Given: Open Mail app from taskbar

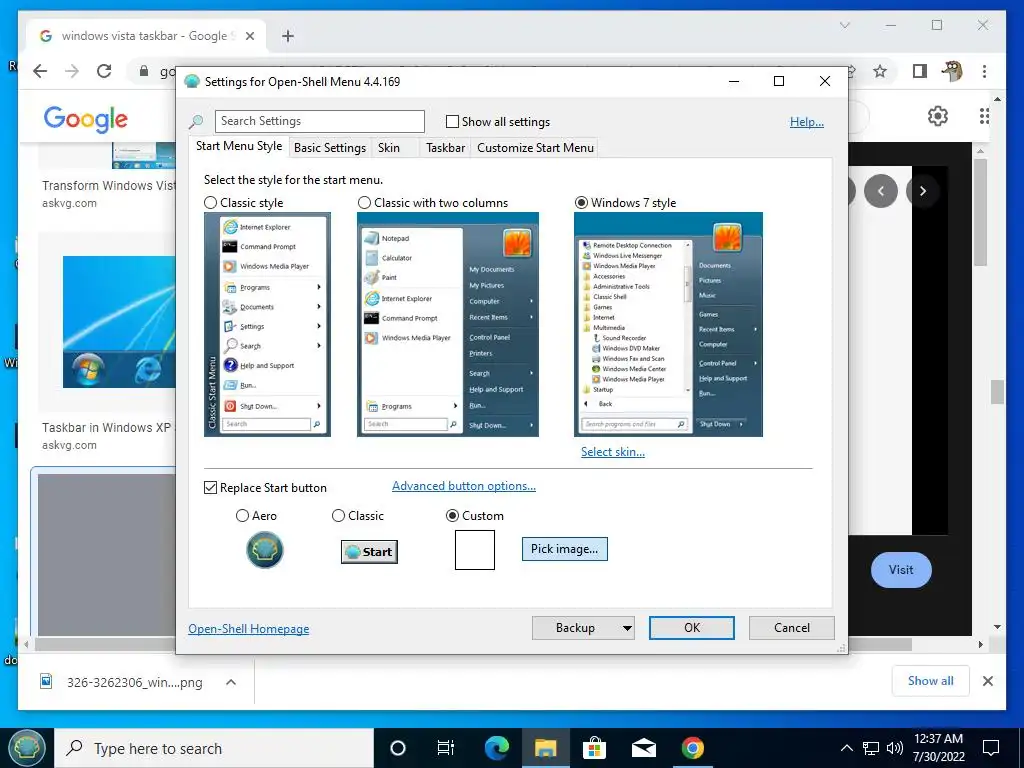Looking at the screenshot, I should (643, 748).
